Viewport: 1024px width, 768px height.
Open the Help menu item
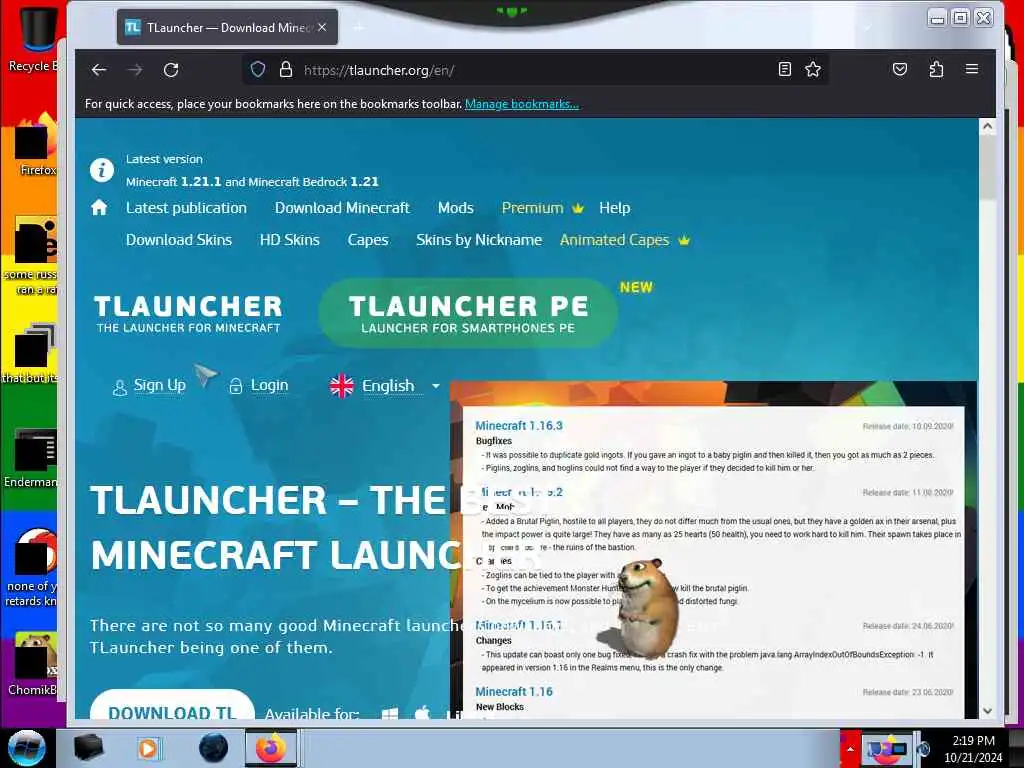[x=615, y=208]
